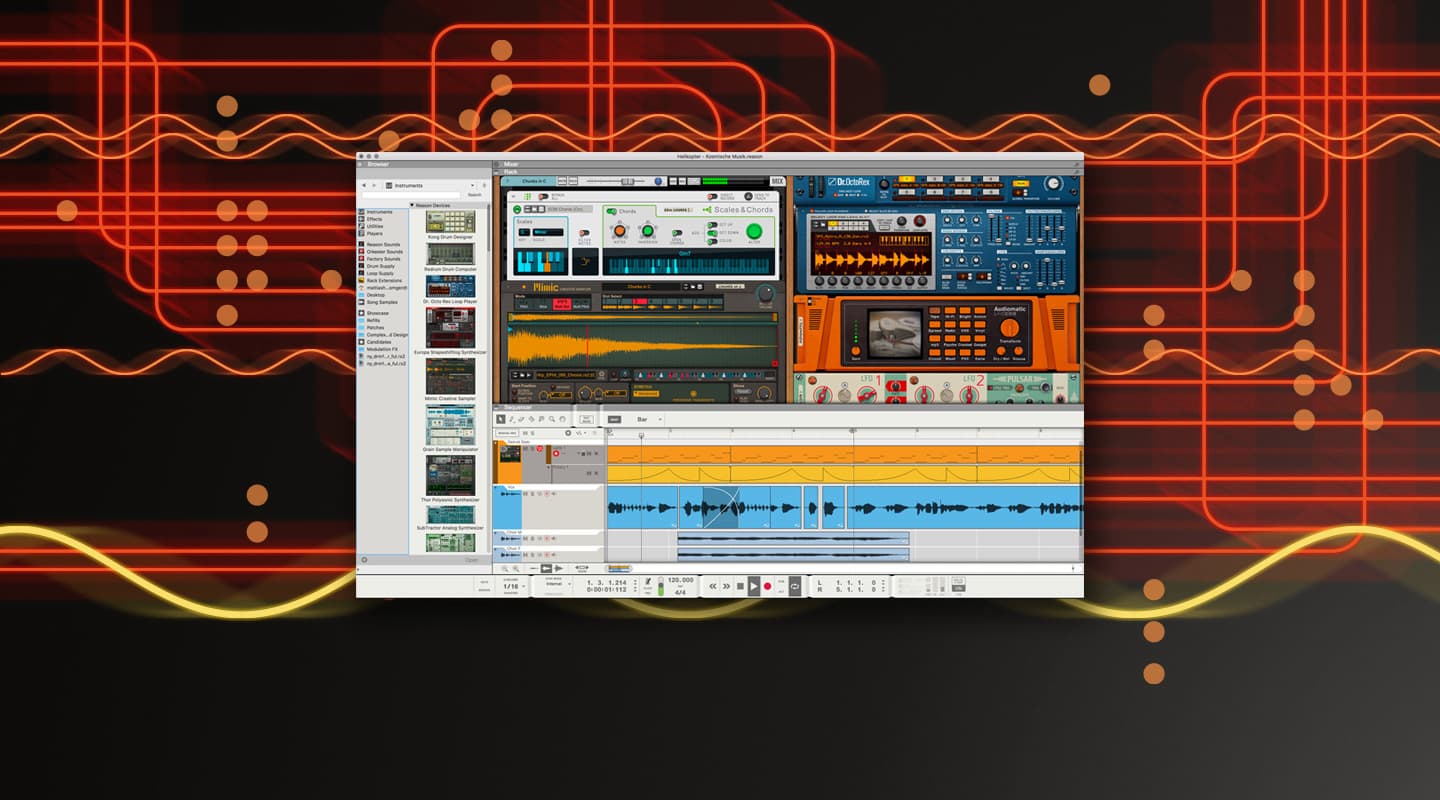Toggle the Loop button in transport
Screen dimensions: 1440x800
pos(795,586)
